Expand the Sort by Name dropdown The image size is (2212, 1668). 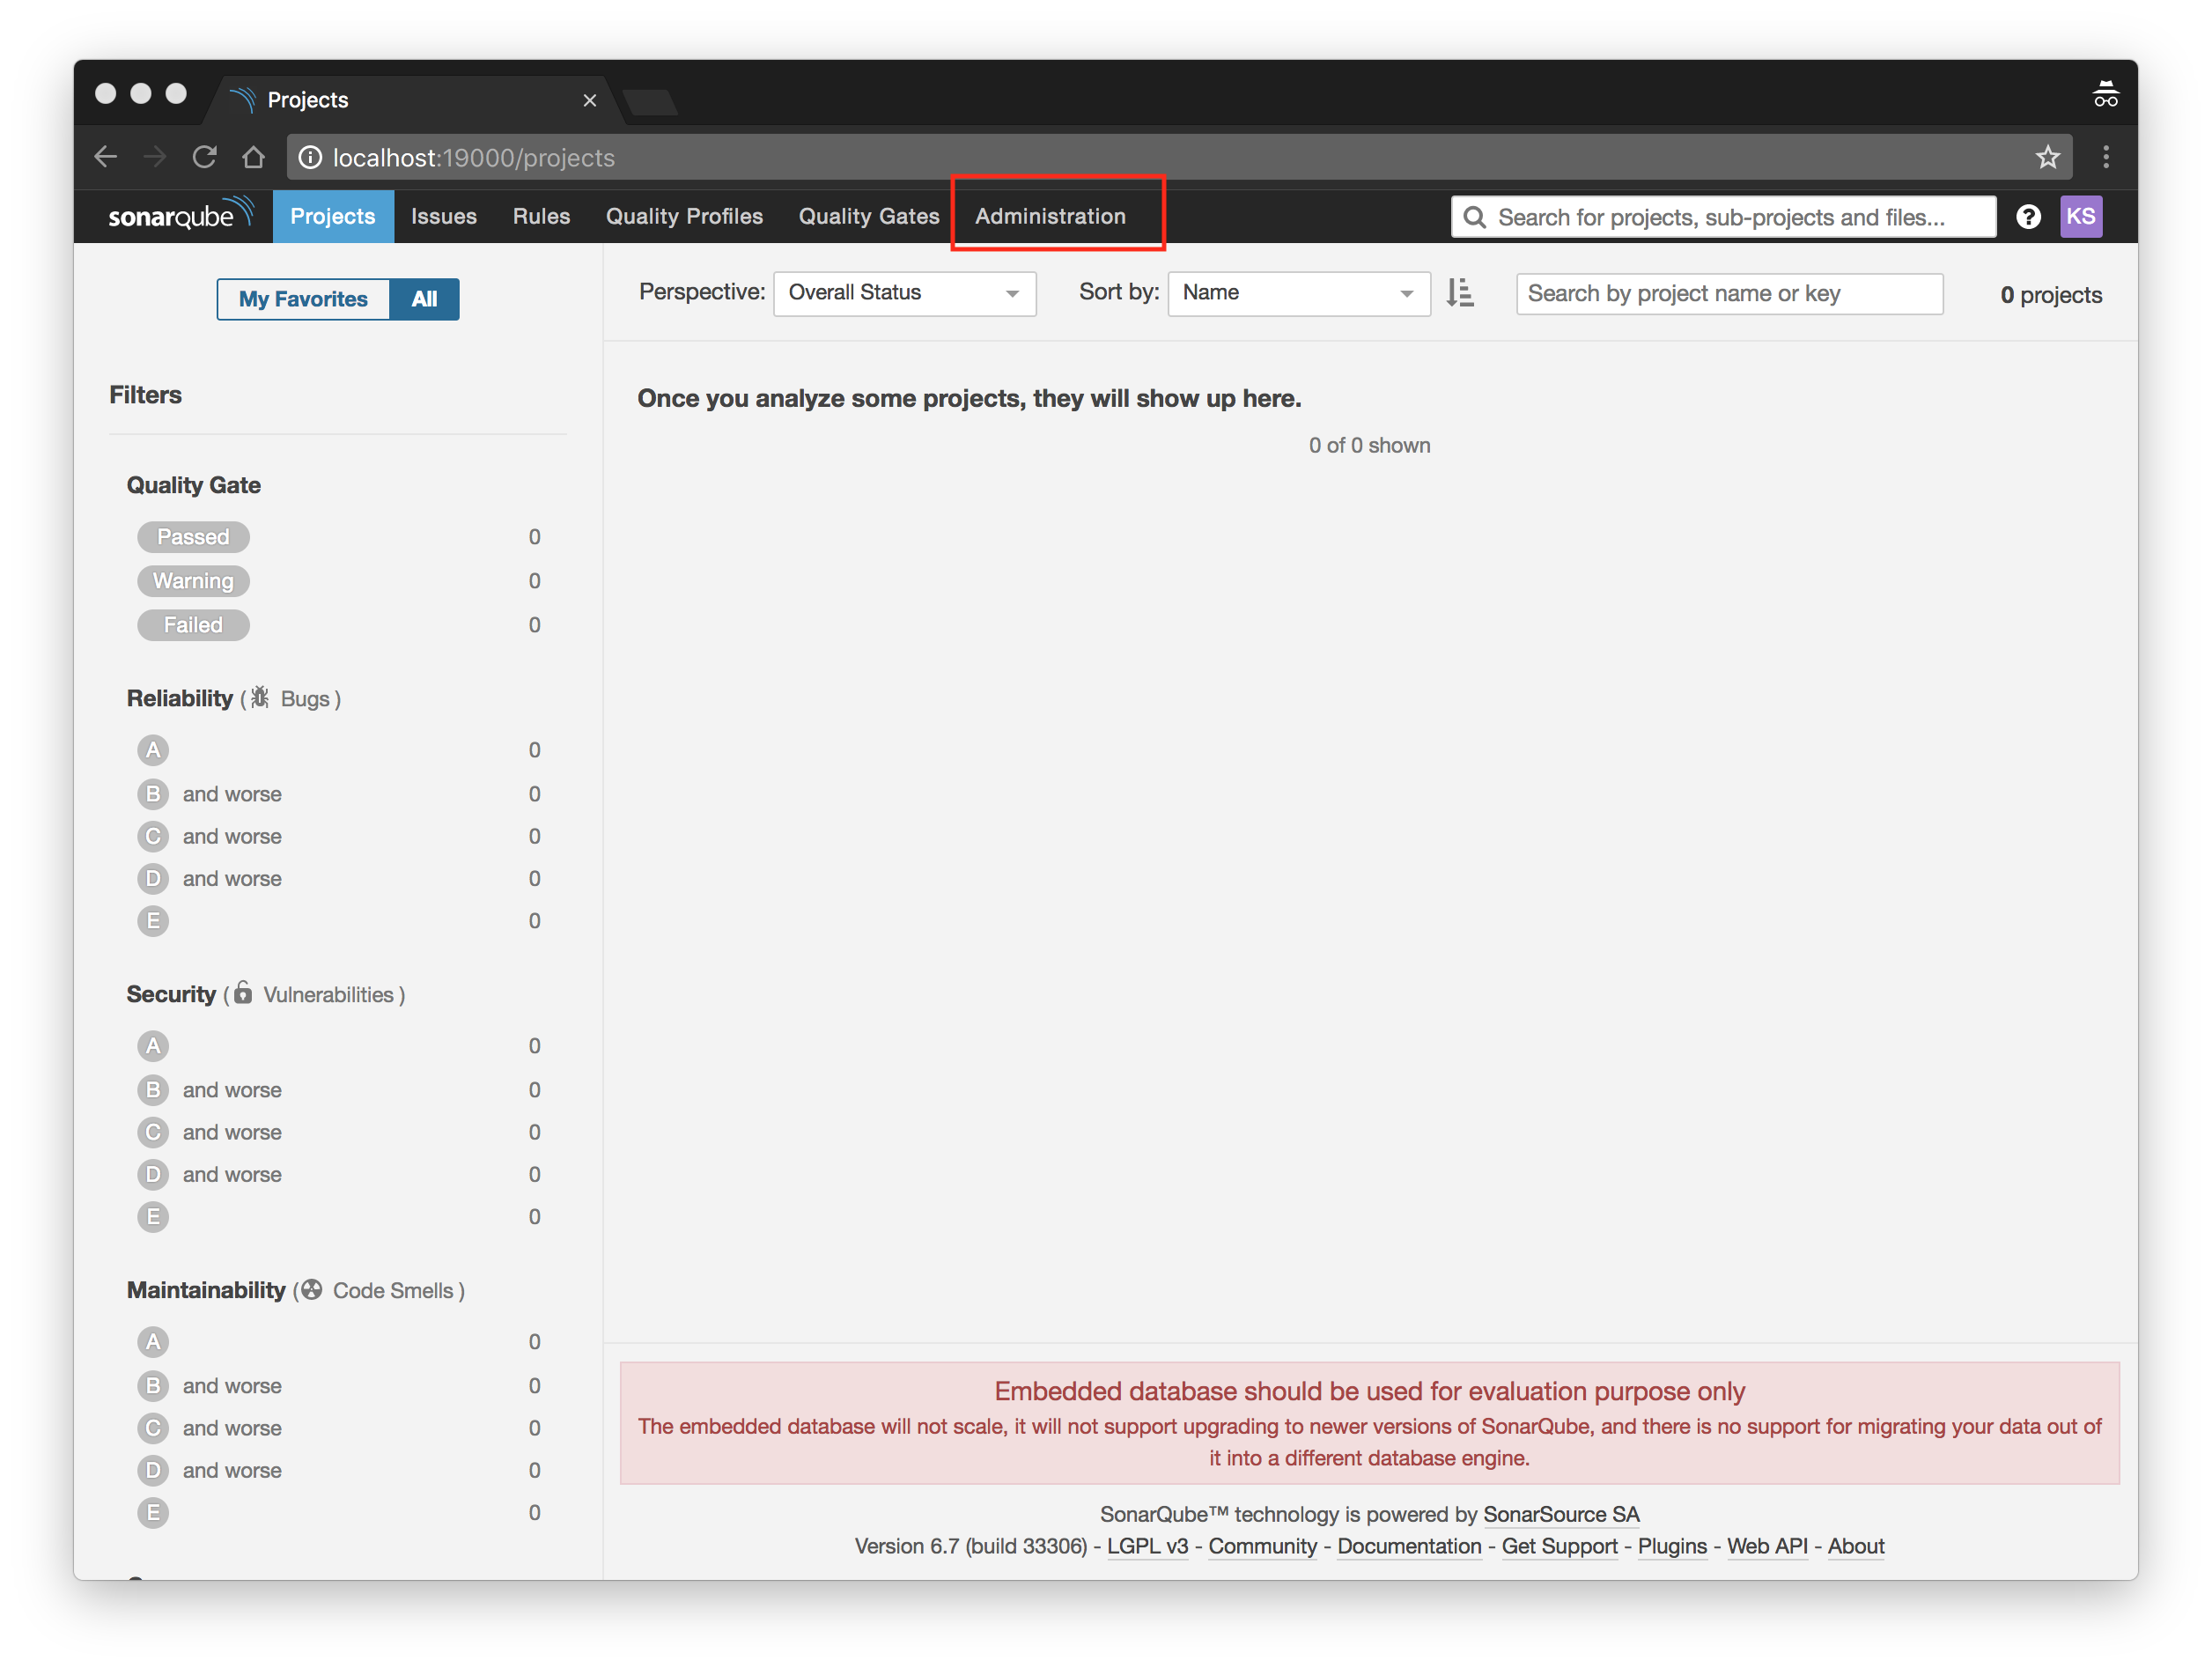1297,293
